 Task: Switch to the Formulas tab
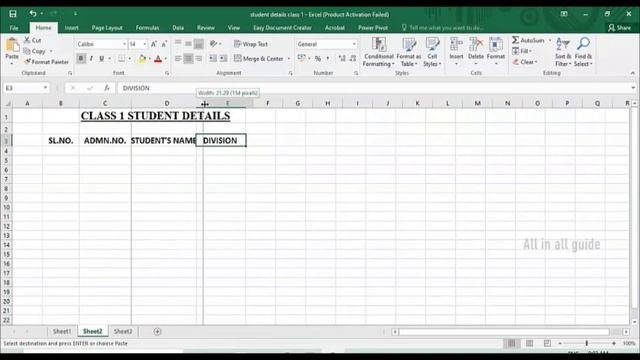[147, 28]
